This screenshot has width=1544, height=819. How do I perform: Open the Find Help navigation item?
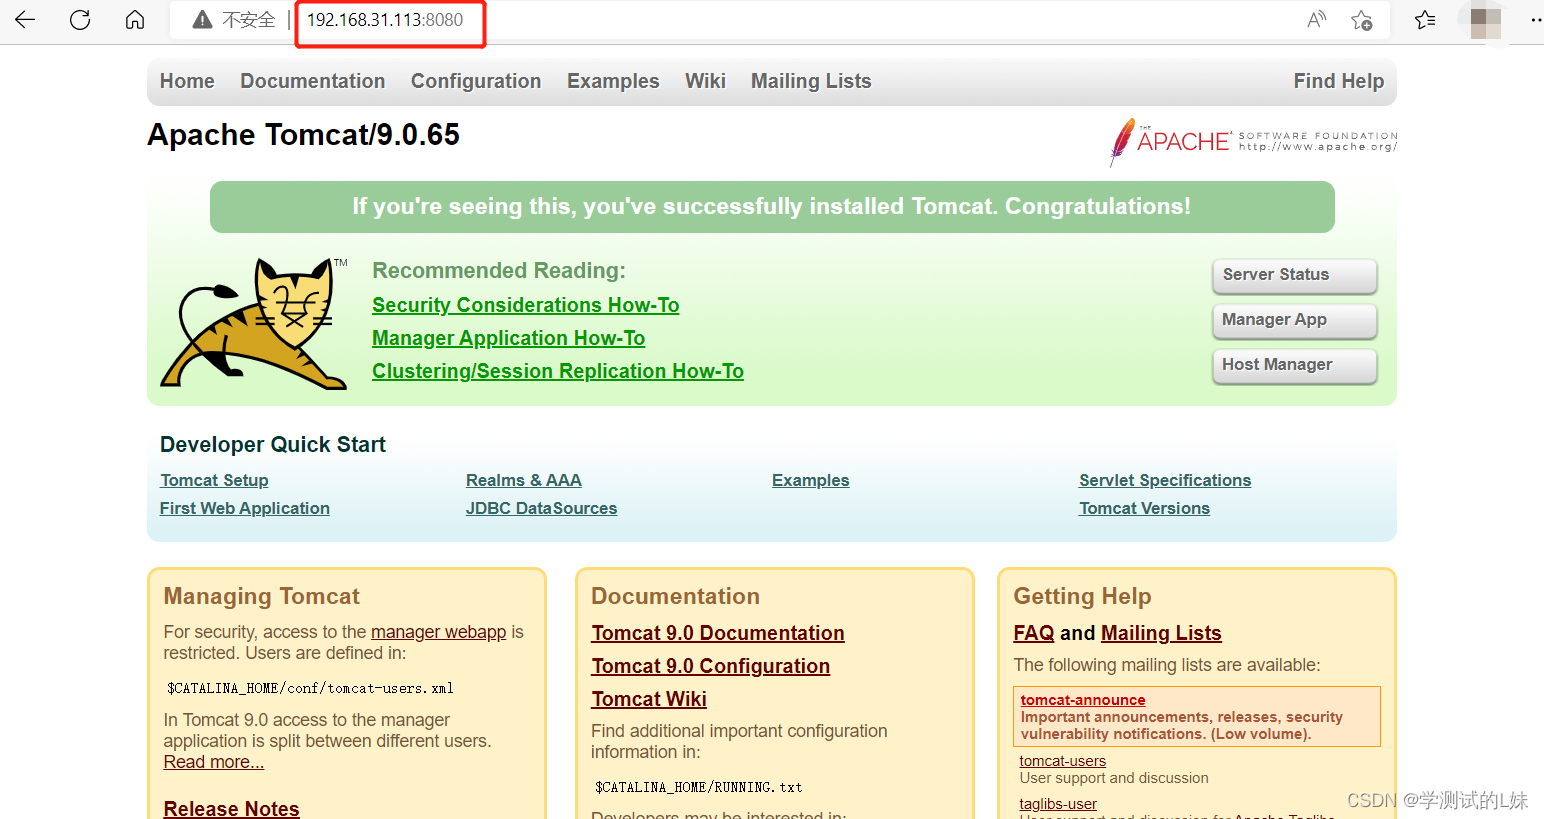pos(1339,81)
